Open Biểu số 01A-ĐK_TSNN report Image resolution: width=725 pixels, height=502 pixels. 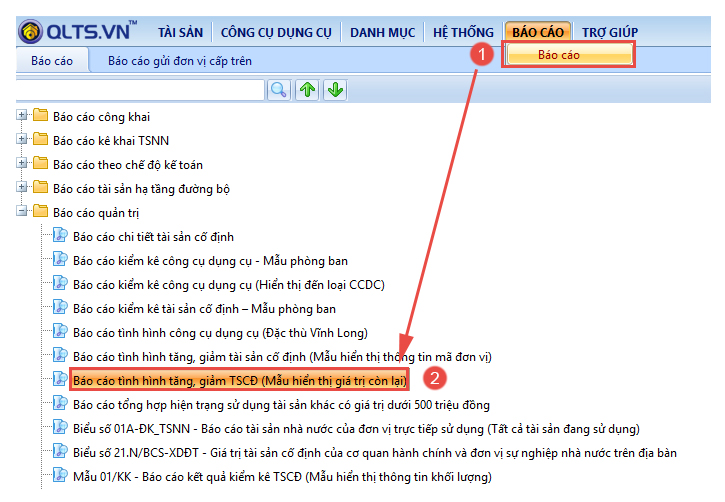[356, 429]
